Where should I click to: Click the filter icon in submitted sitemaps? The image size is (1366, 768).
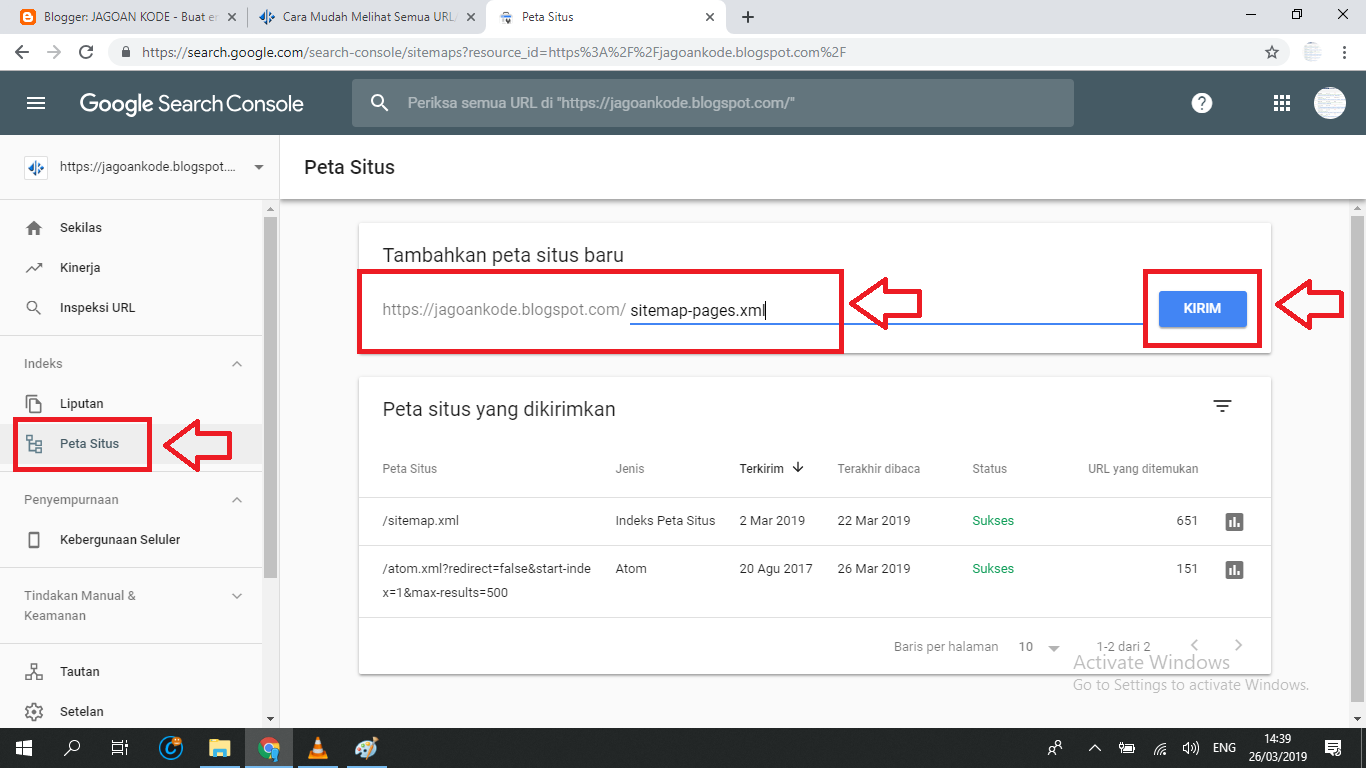[1222, 406]
